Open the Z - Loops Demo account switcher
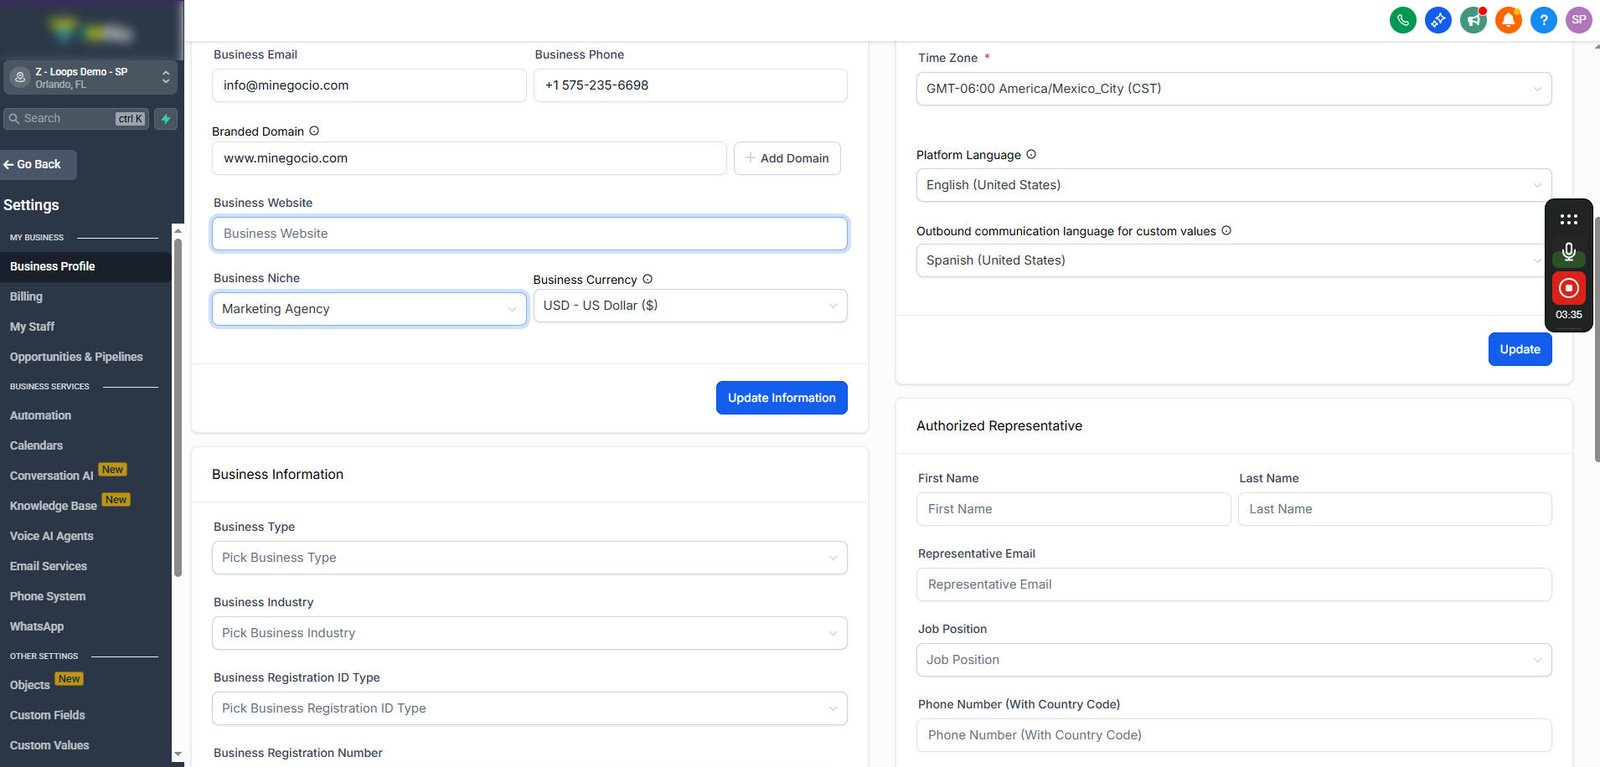Screen dimensions: 1600x767 click(91, 77)
